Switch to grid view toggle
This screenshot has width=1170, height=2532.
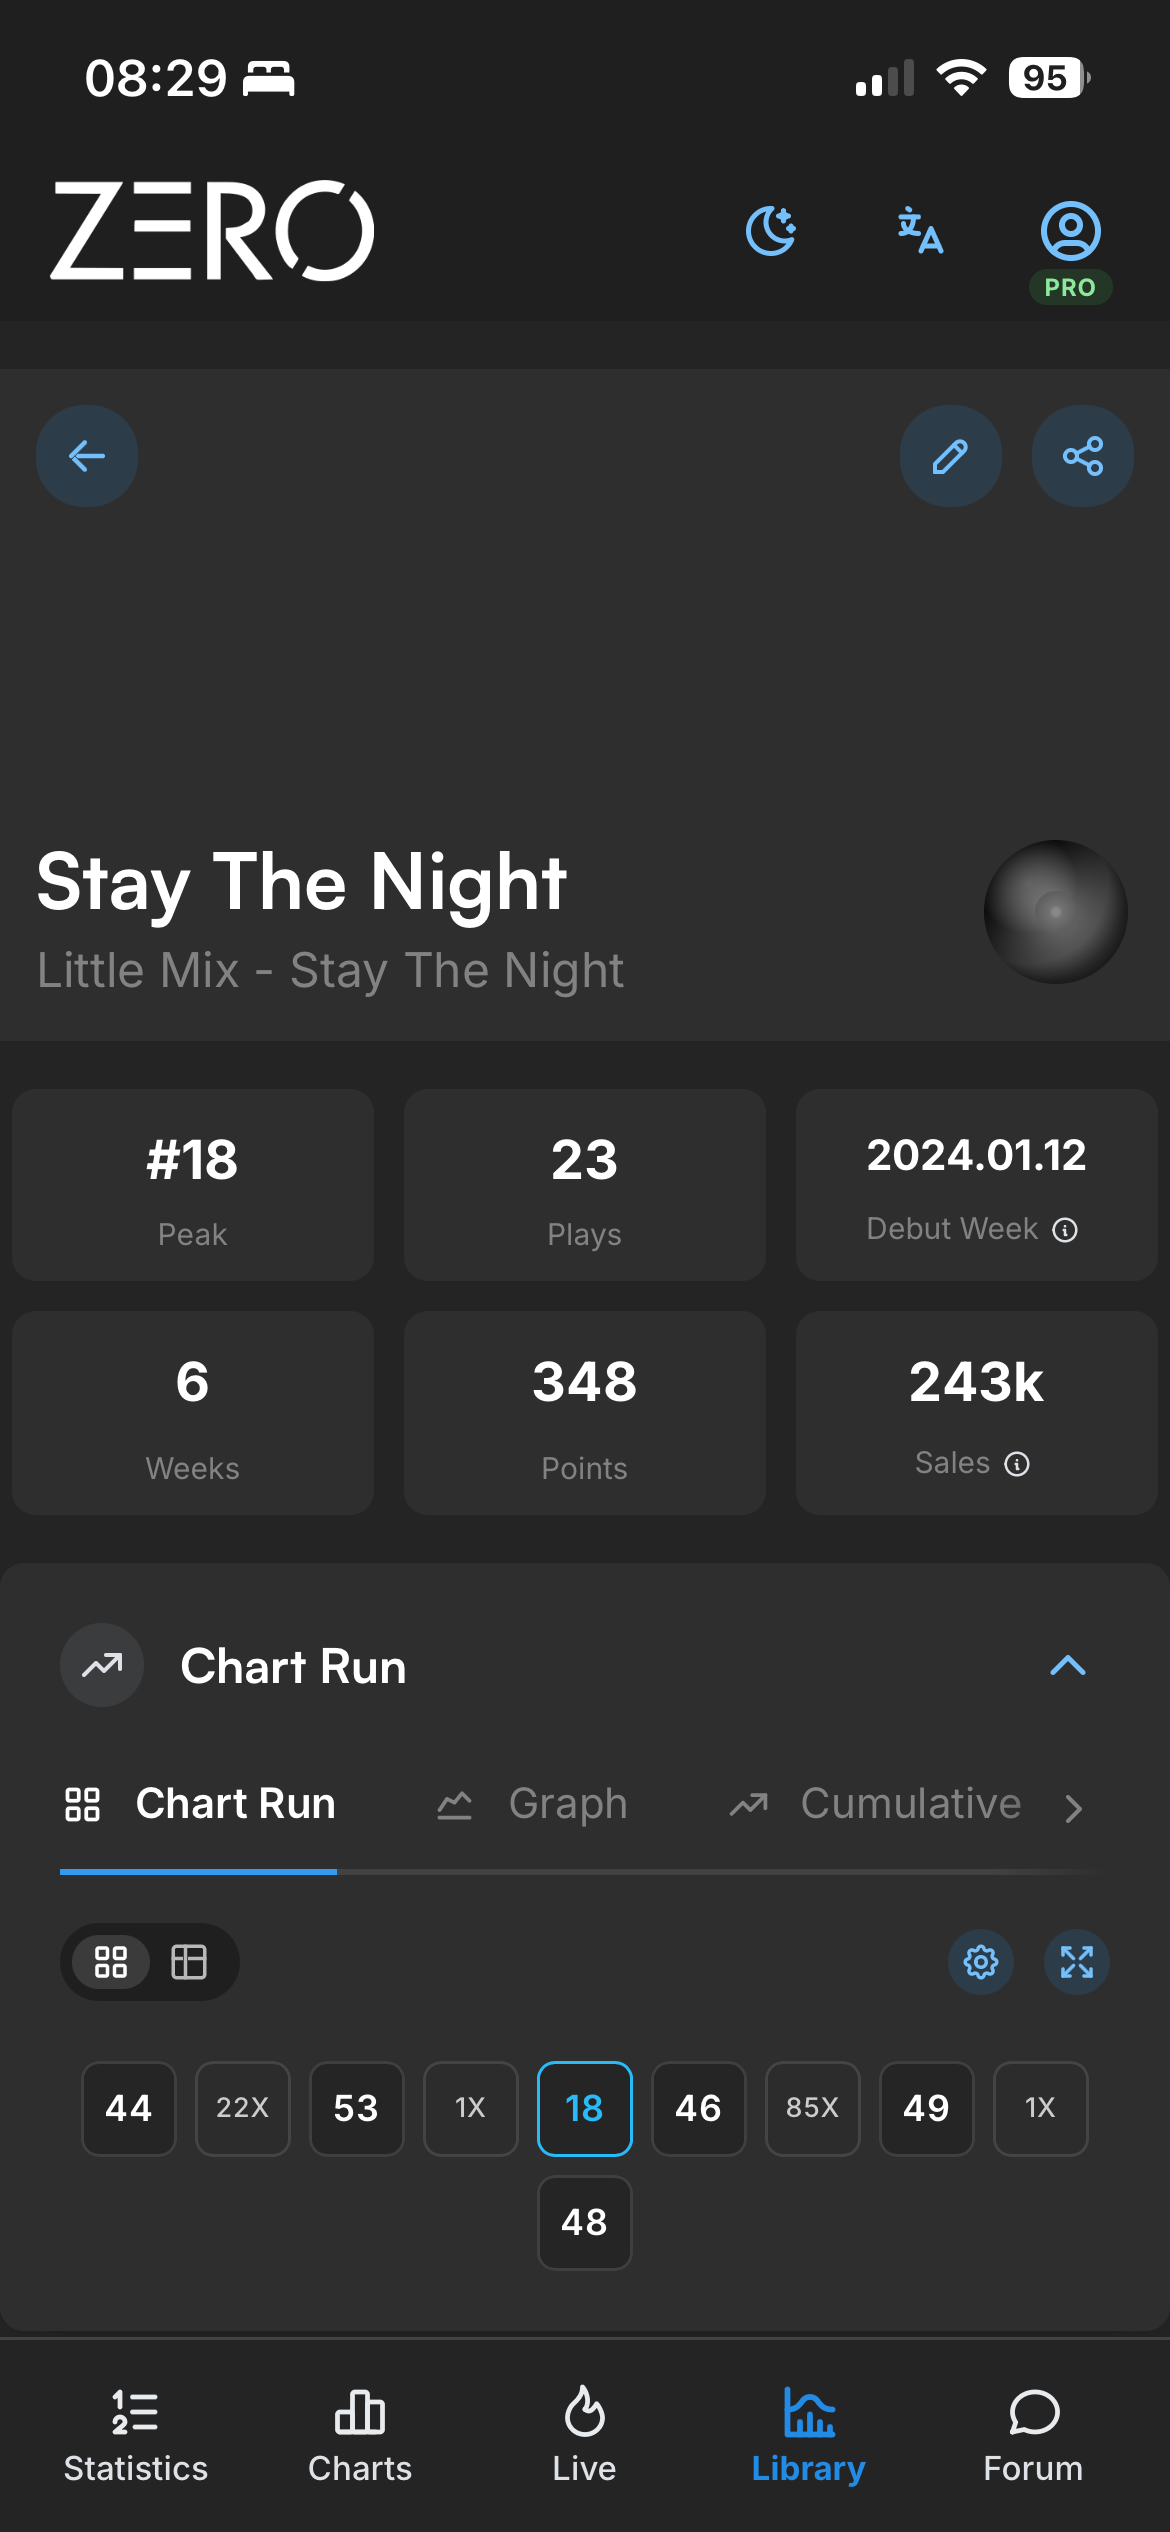(x=111, y=1962)
